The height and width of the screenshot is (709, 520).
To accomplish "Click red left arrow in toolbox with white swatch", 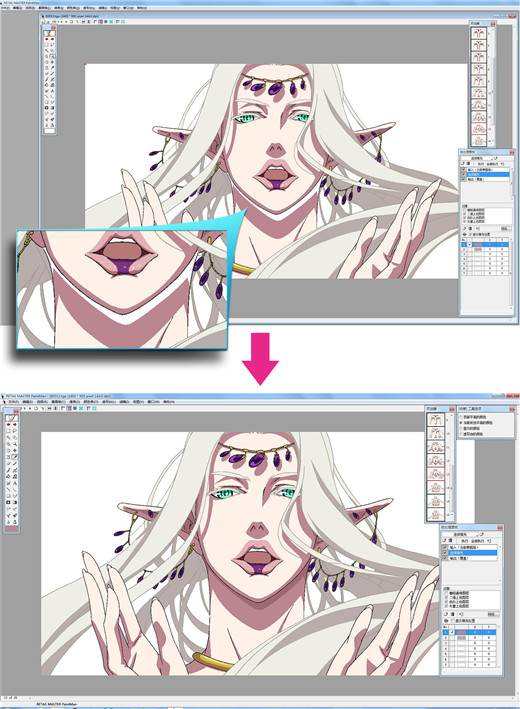I will (x=47, y=39).
